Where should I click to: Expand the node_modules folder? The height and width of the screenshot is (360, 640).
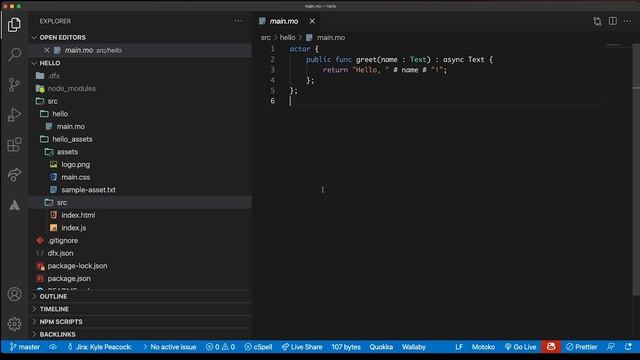141,88
